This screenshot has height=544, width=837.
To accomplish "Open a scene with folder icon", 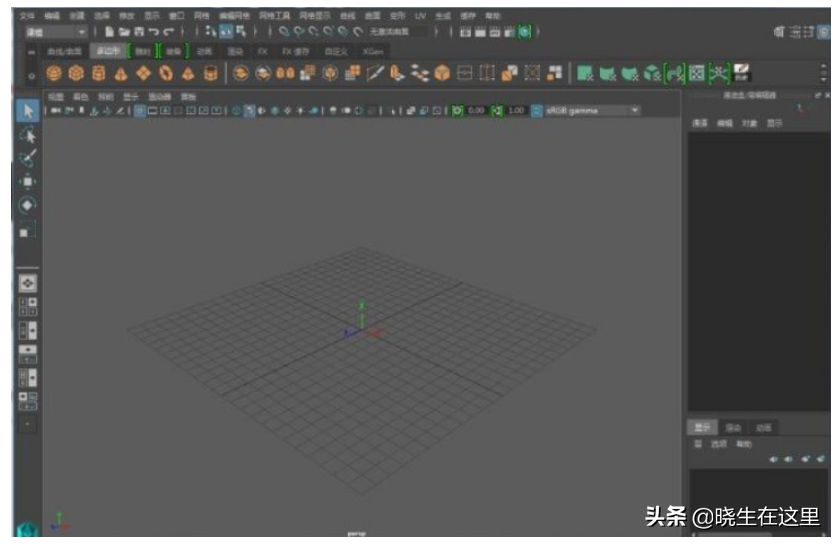I will tap(124, 32).
